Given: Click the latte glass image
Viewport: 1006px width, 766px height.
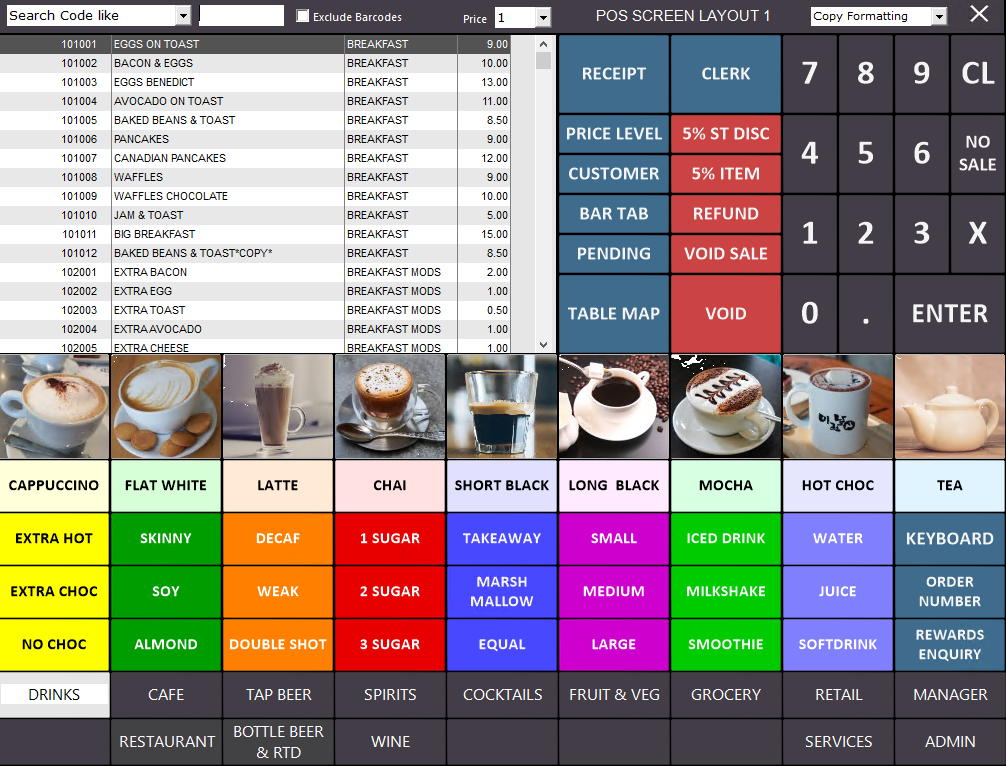Looking at the screenshot, I should [278, 406].
